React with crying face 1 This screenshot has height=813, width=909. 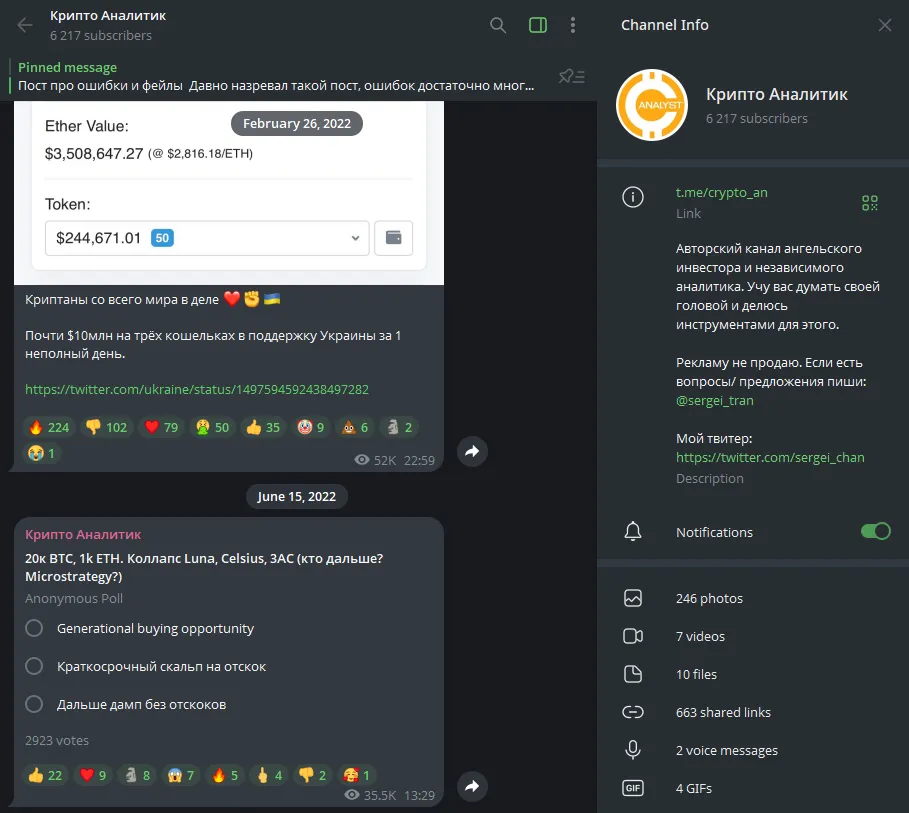tap(42, 453)
